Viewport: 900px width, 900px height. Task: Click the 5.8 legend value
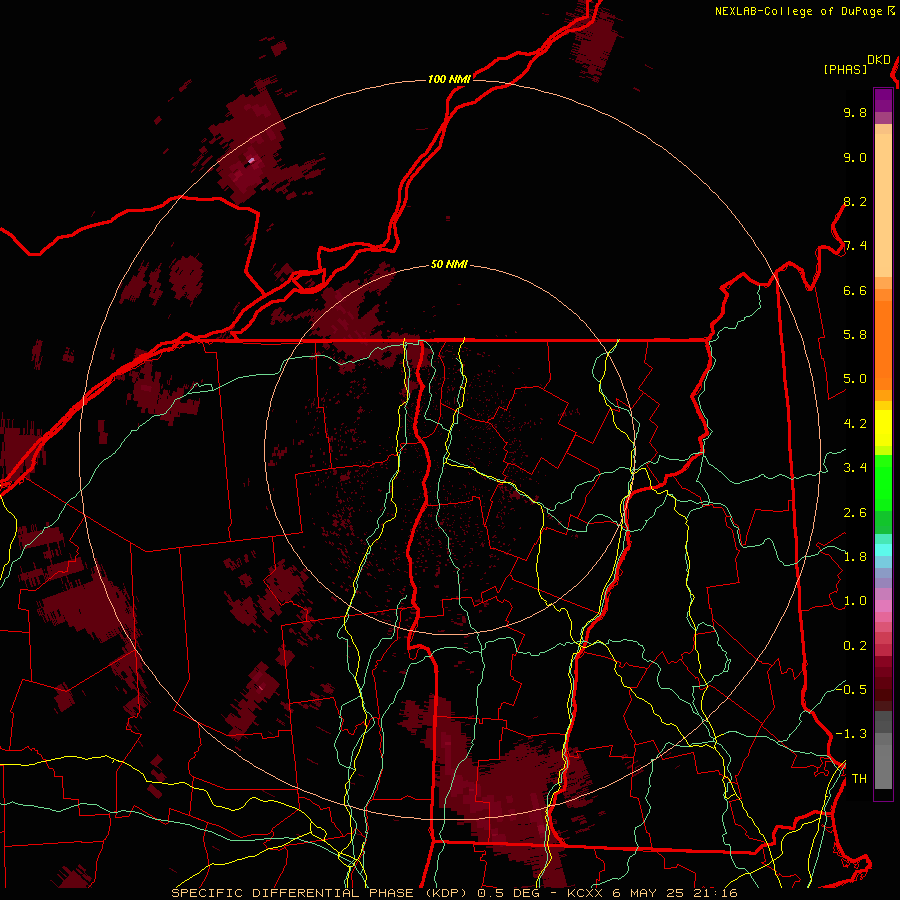[855, 335]
